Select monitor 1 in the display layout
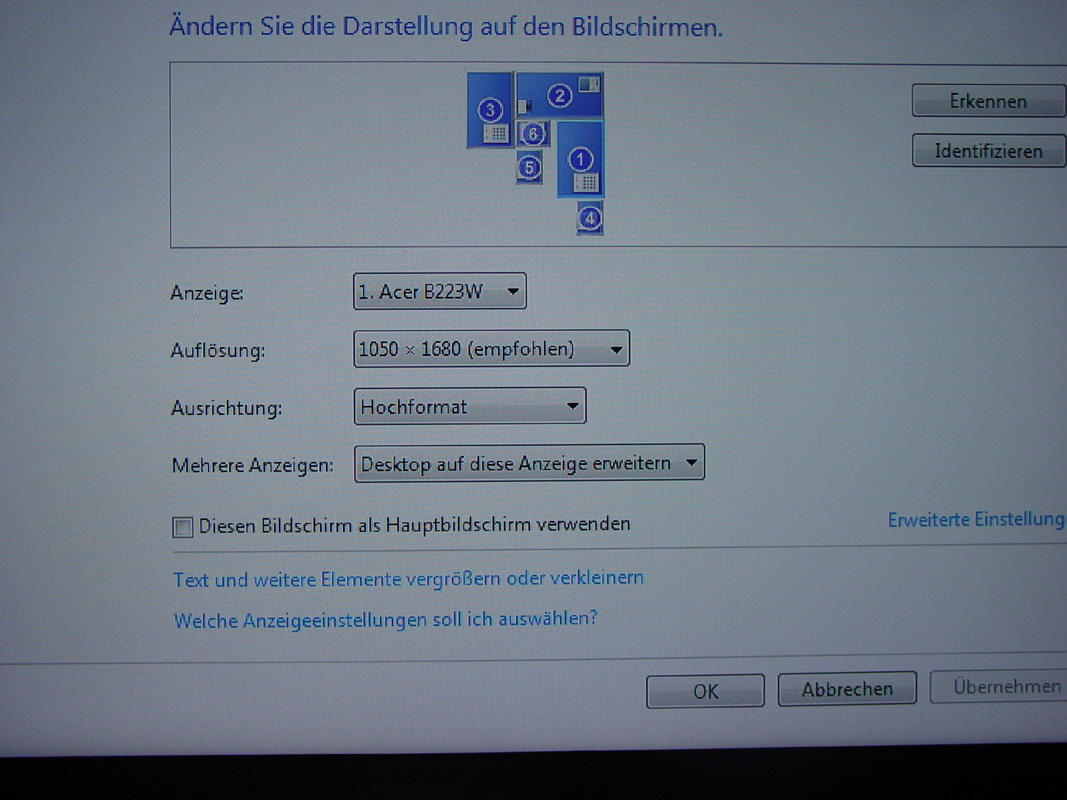This screenshot has height=800, width=1067. [581, 158]
